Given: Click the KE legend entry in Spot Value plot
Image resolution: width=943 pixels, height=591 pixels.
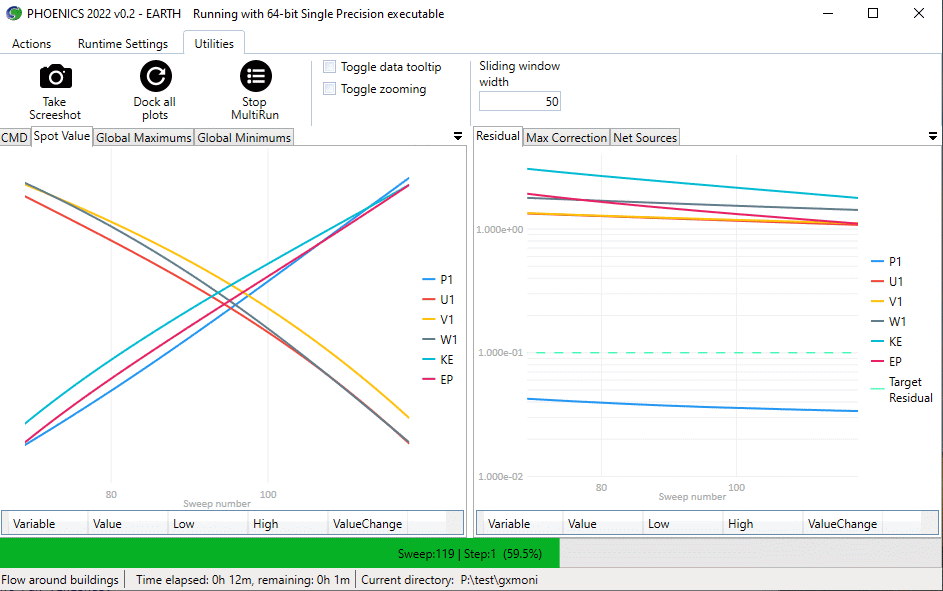Looking at the screenshot, I should (x=446, y=359).
